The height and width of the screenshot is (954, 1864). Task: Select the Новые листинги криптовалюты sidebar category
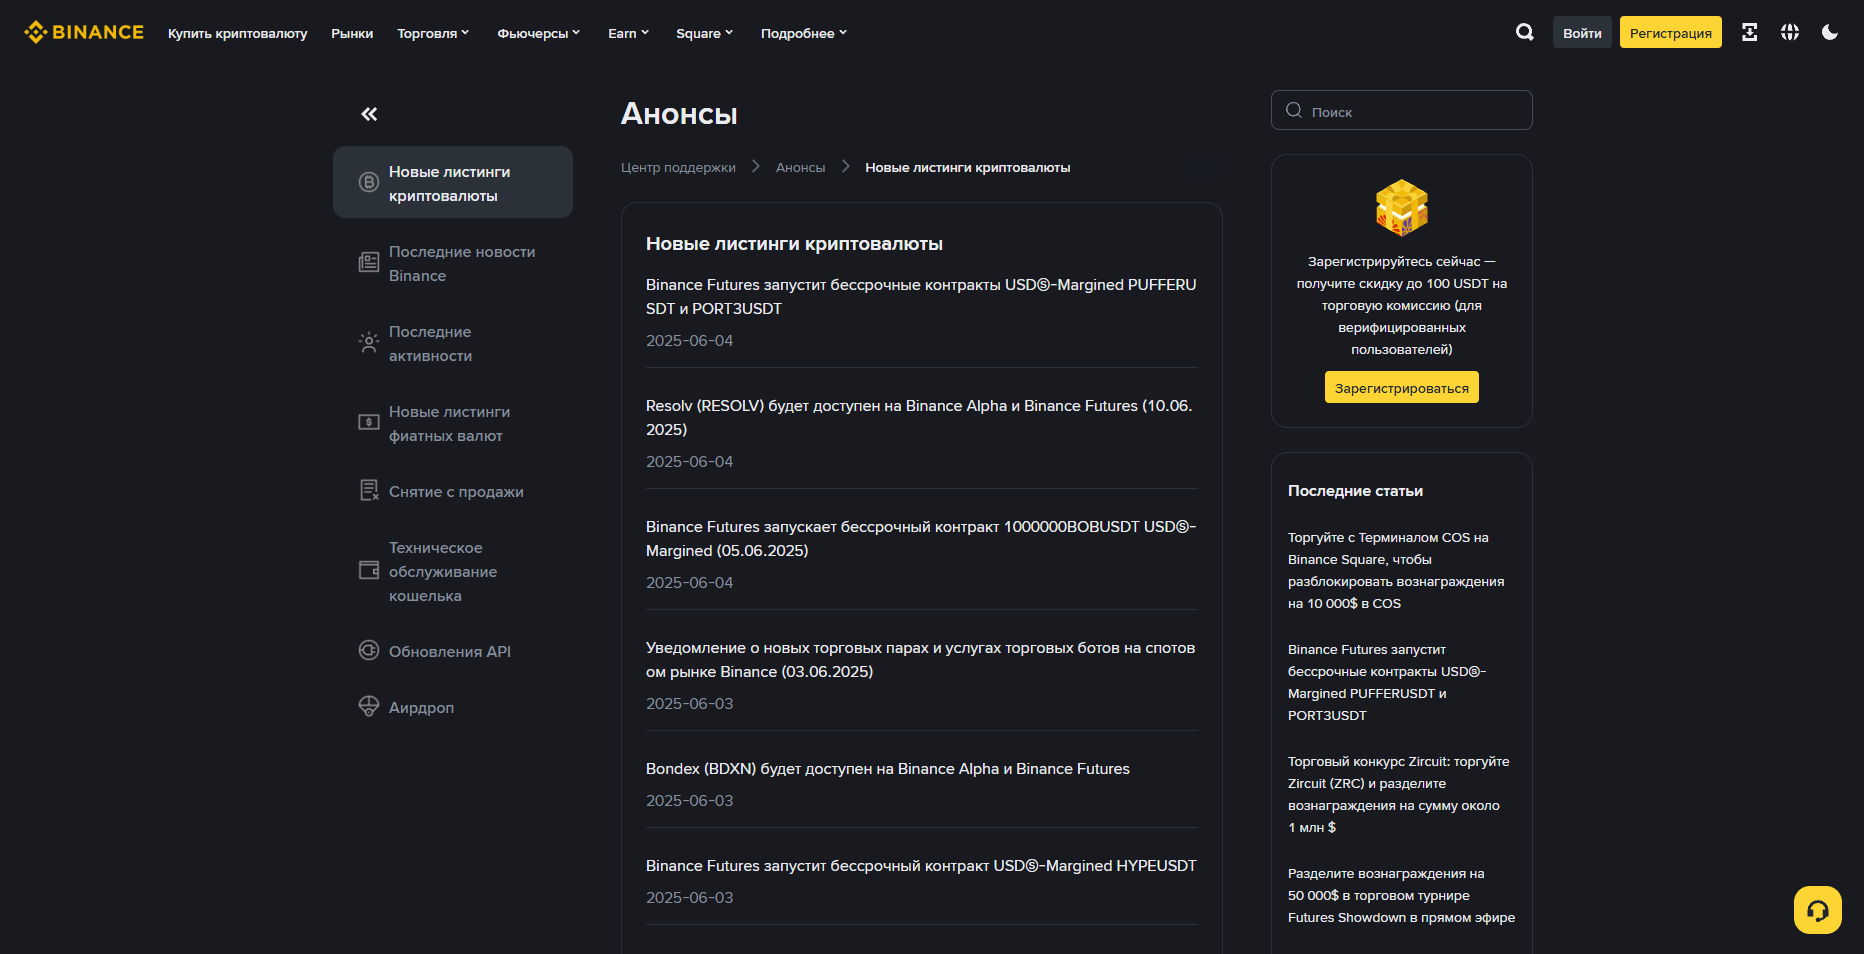coord(453,182)
